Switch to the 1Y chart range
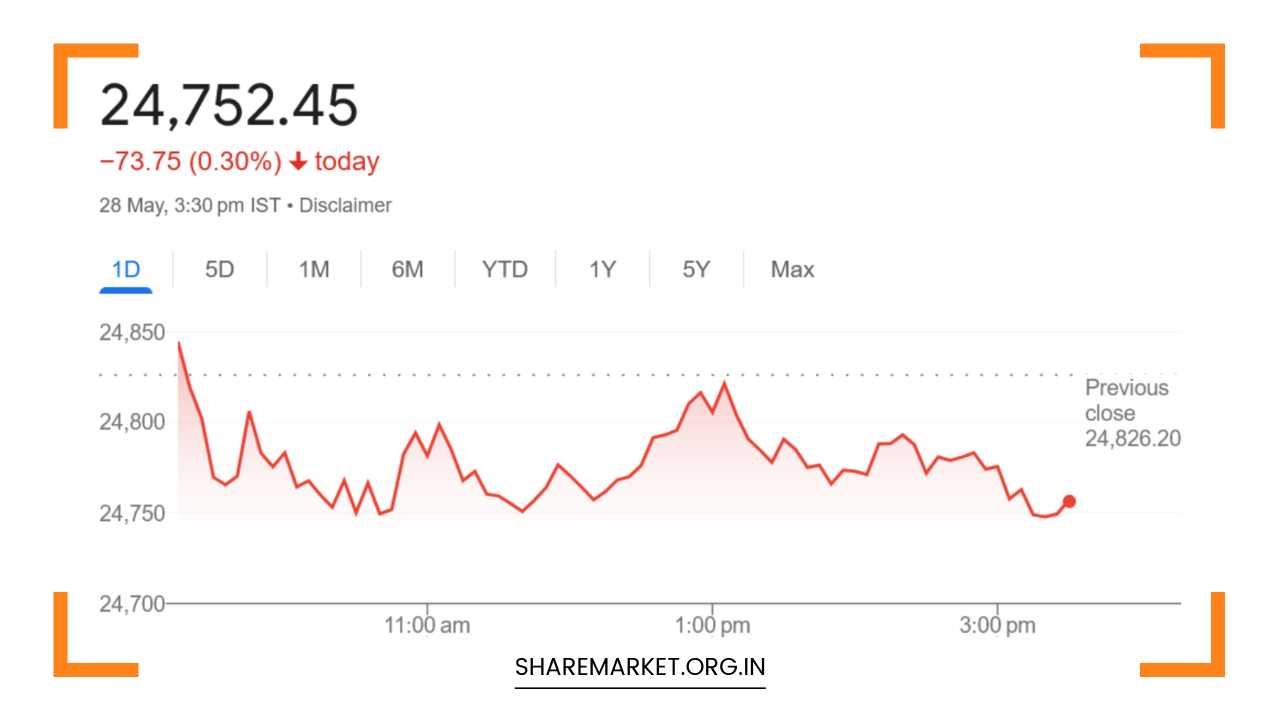The height and width of the screenshot is (720, 1280). click(x=601, y=269)
